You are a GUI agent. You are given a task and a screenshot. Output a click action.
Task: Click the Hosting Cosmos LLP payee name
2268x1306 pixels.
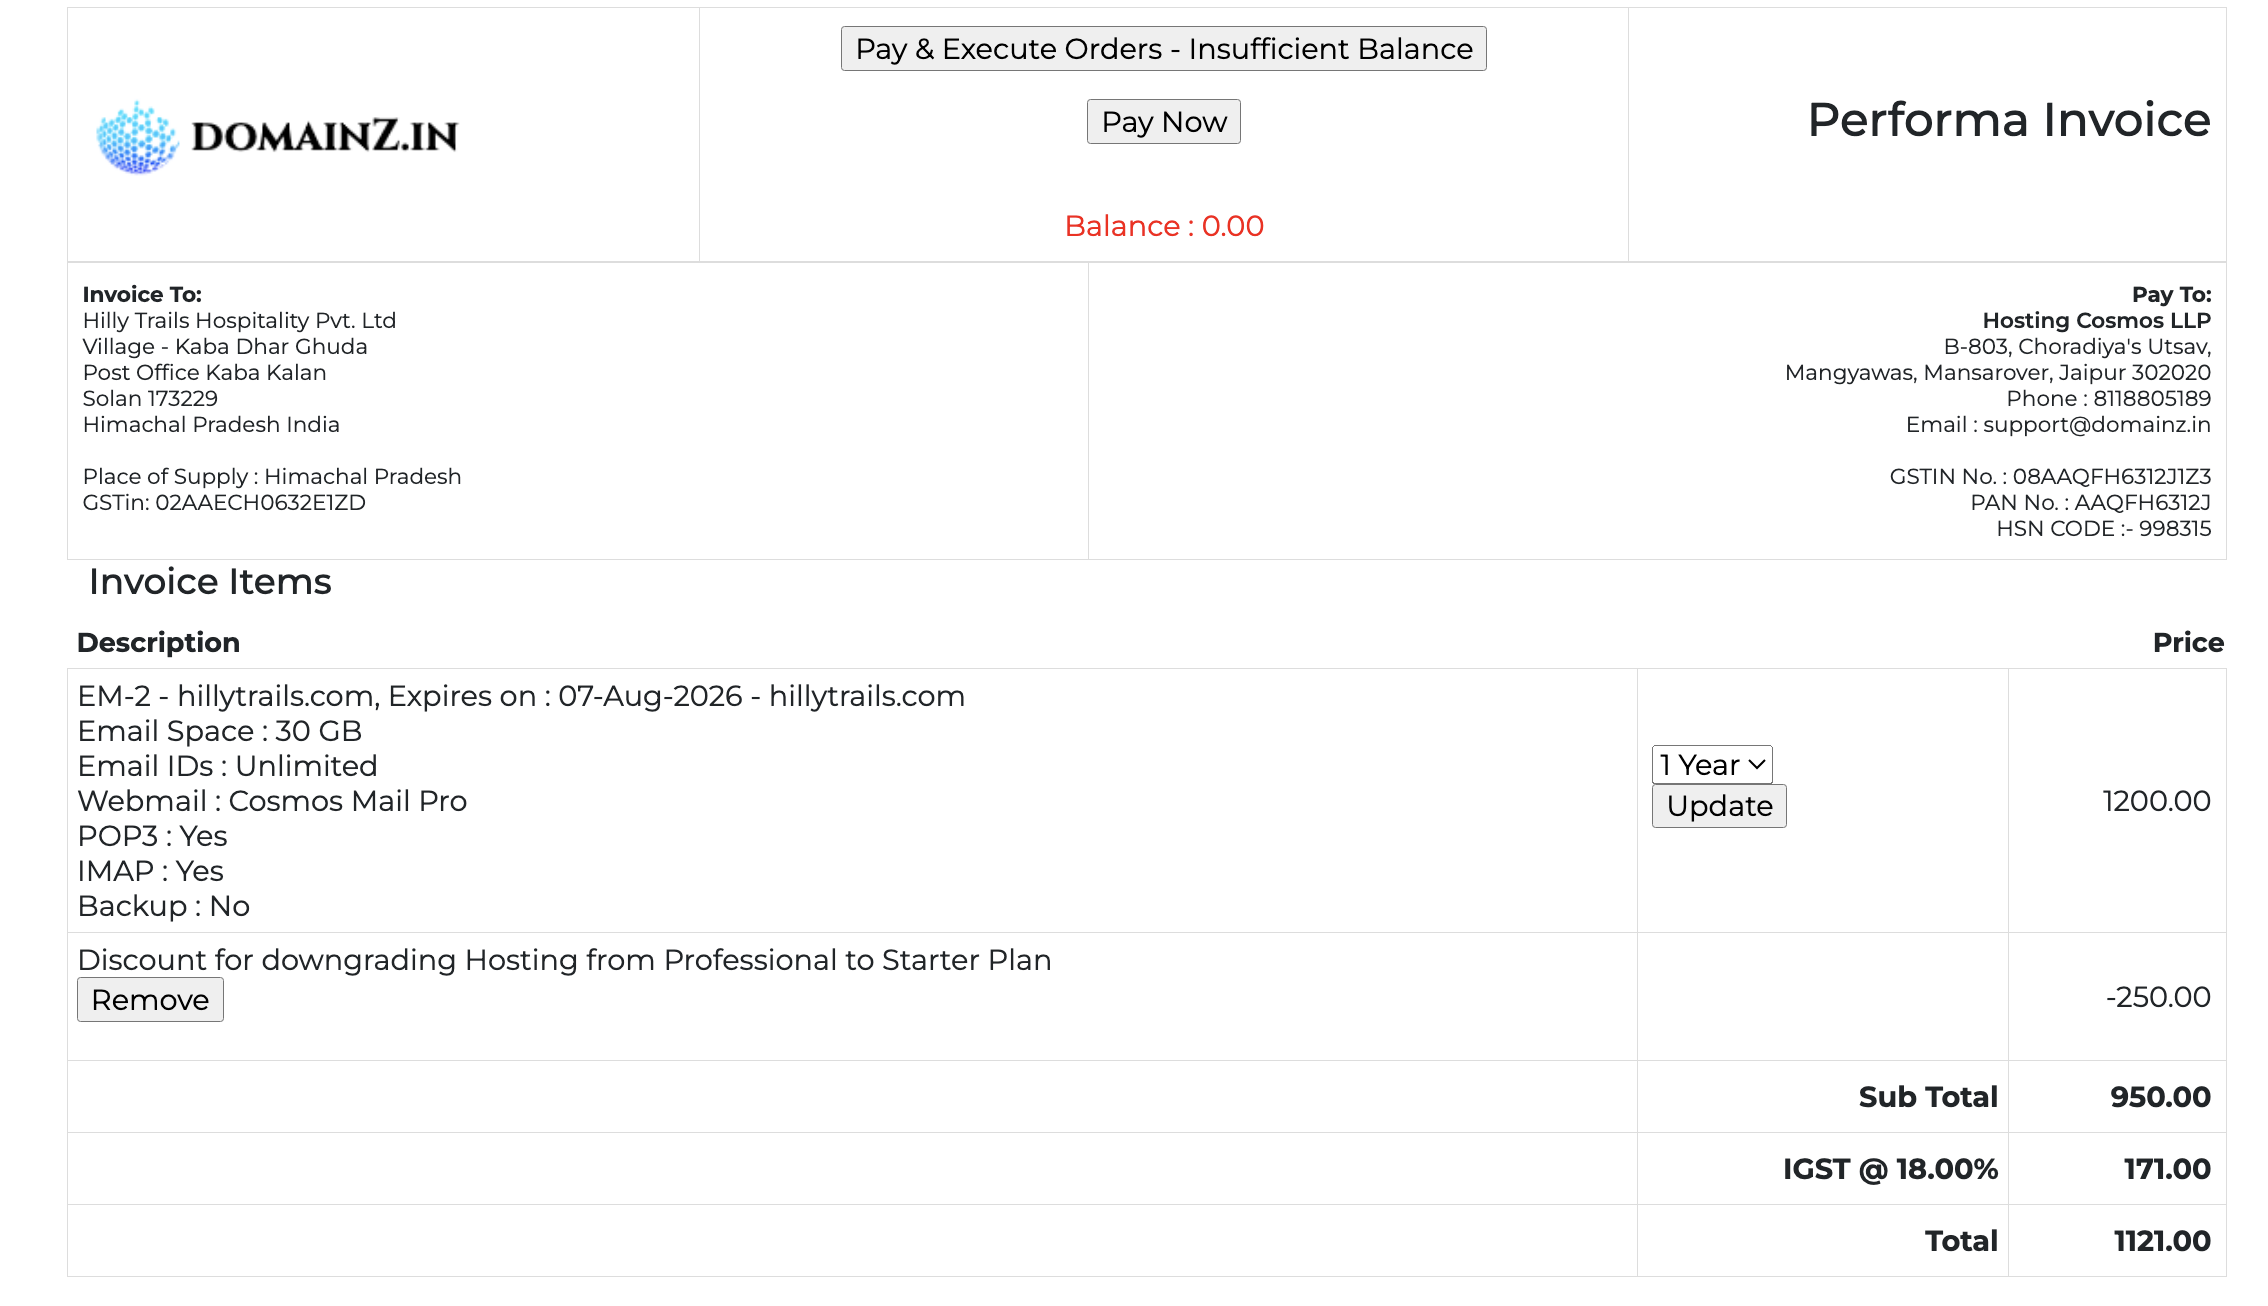(2096, 321)
